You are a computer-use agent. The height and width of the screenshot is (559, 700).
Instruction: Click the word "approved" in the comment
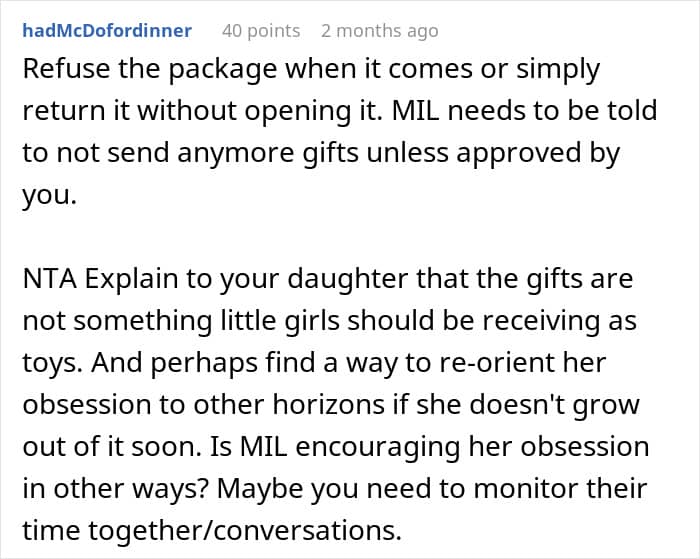pyautogui.click(x=518, y=154)
